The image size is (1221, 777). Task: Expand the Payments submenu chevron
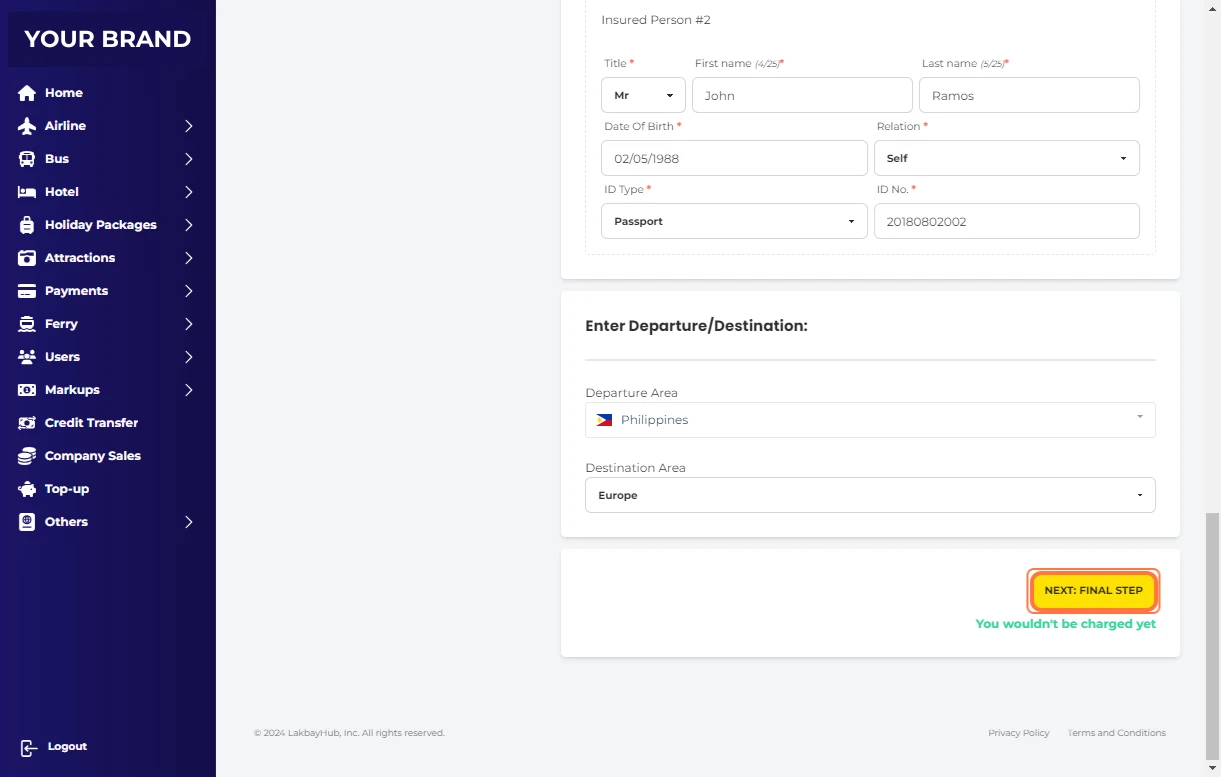pos(188,291)
